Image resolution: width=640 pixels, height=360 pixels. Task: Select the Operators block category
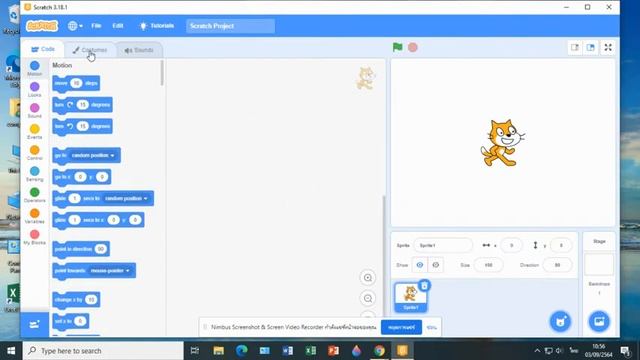35,195
